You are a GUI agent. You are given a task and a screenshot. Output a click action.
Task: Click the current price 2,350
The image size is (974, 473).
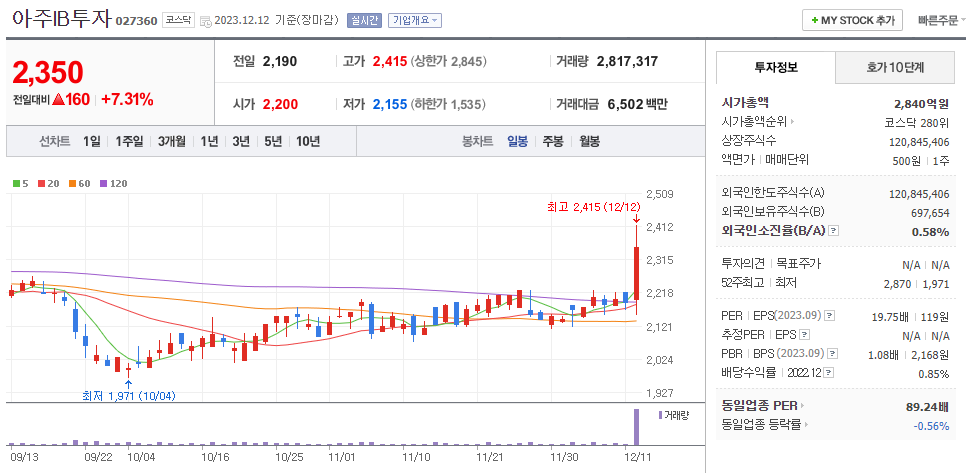pyautogui.click(x=48, y=73)
